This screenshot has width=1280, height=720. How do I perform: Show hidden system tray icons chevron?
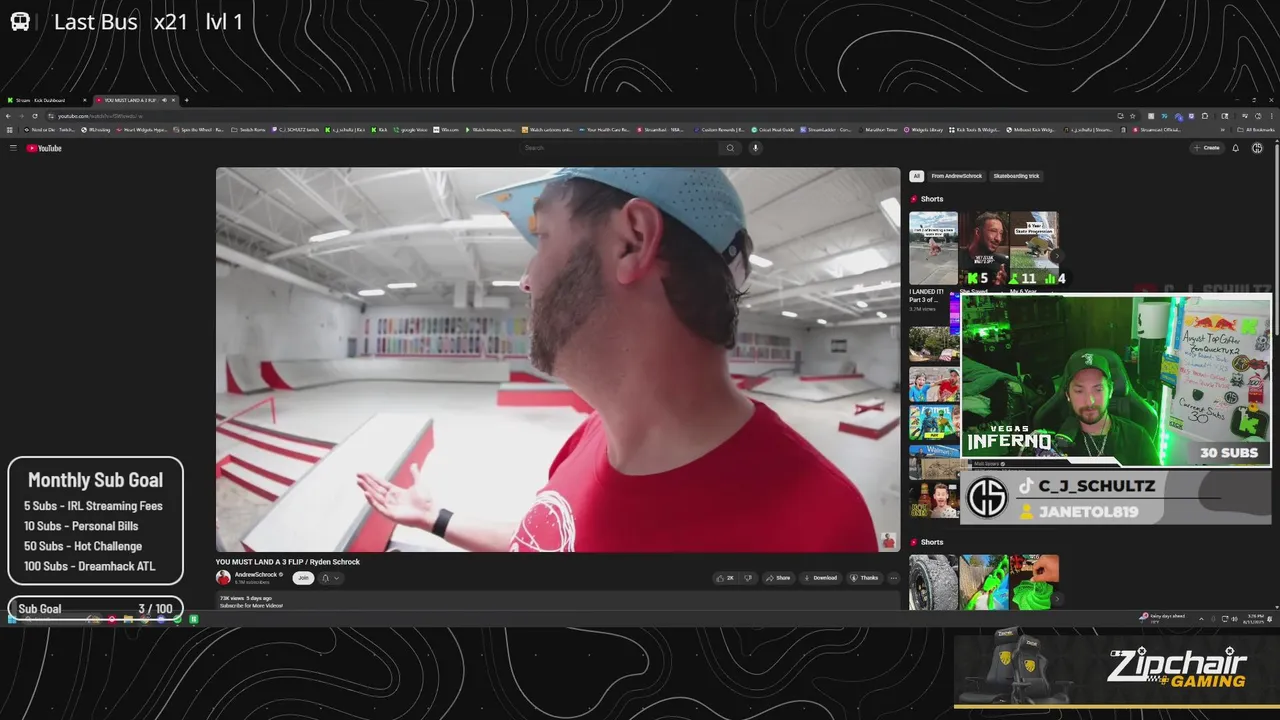(1201, 619)
